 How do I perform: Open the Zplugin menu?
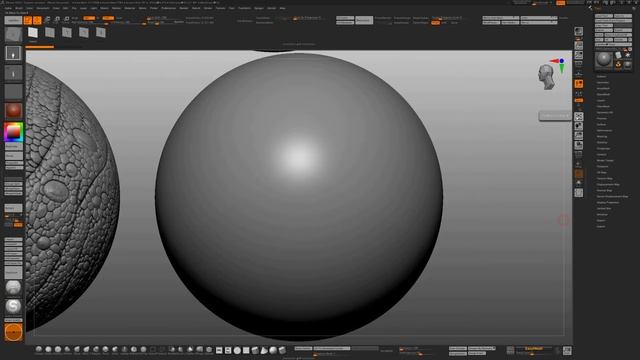tap(259, 8)
